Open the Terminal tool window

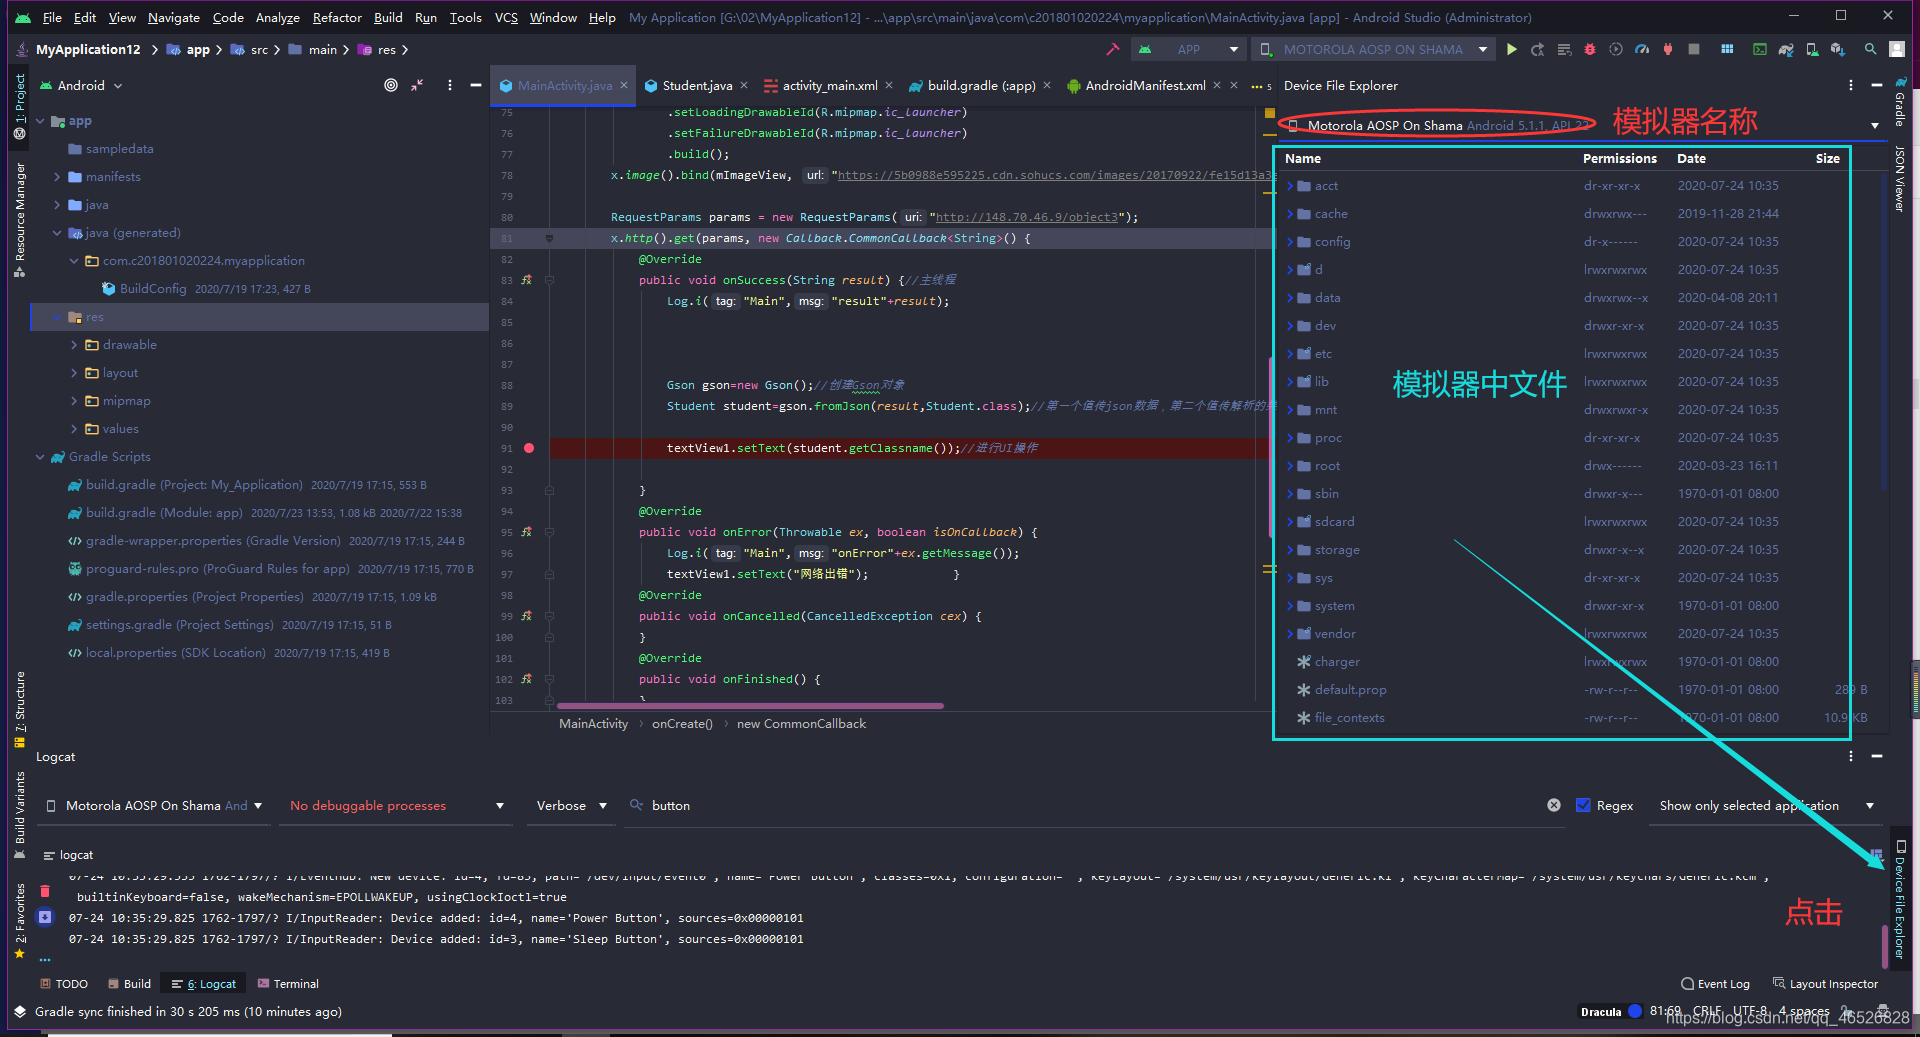pos(288,983)
